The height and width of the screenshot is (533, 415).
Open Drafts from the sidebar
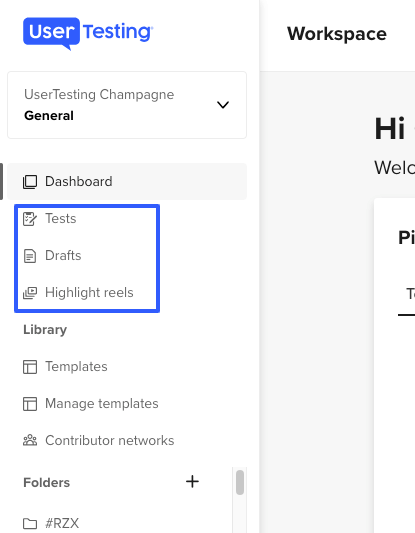[x=63, y=256]
